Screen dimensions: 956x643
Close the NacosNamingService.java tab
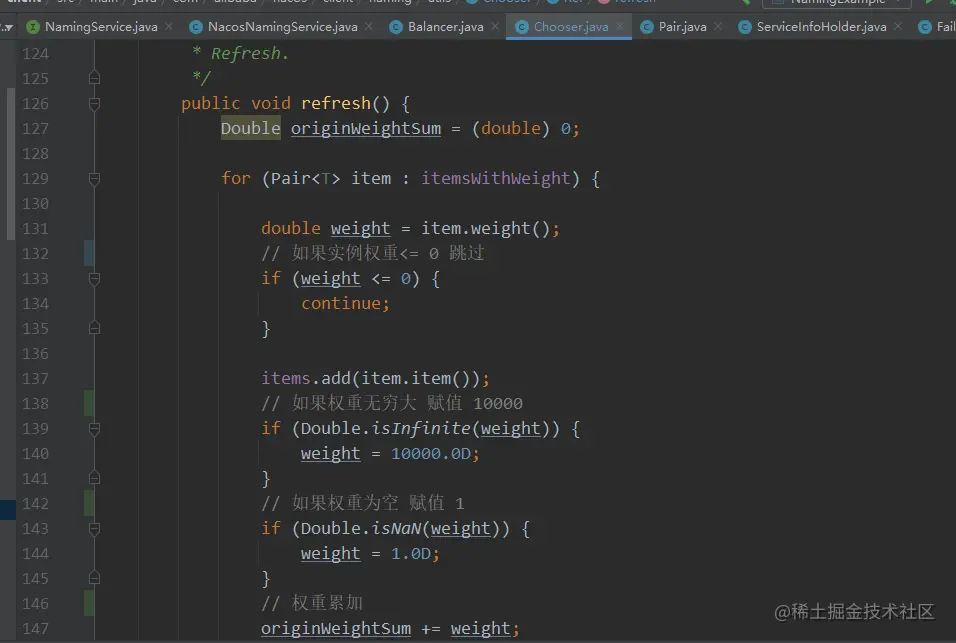point(369,26)
